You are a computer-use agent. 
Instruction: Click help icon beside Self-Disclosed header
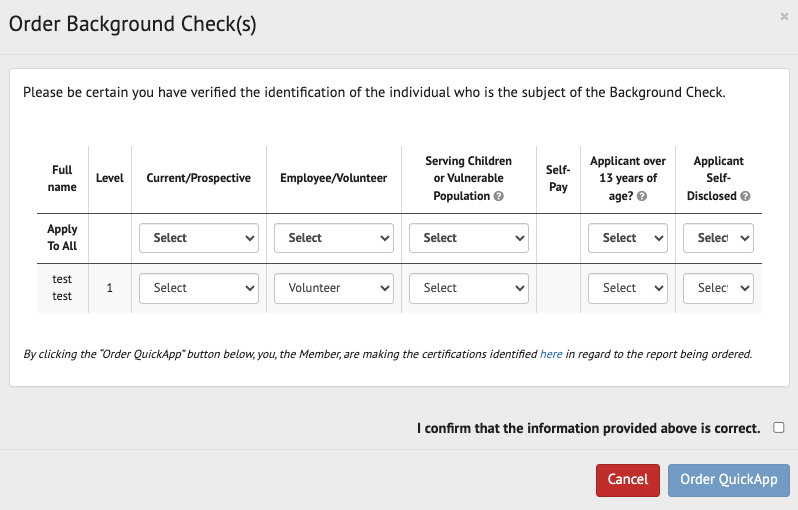(745, 197)
